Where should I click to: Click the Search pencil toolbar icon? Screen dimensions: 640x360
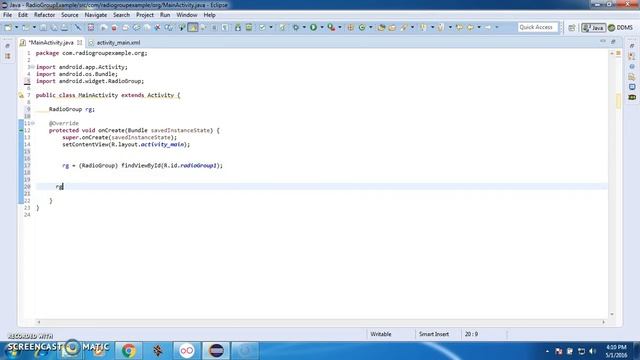click(x=404, y=27)
